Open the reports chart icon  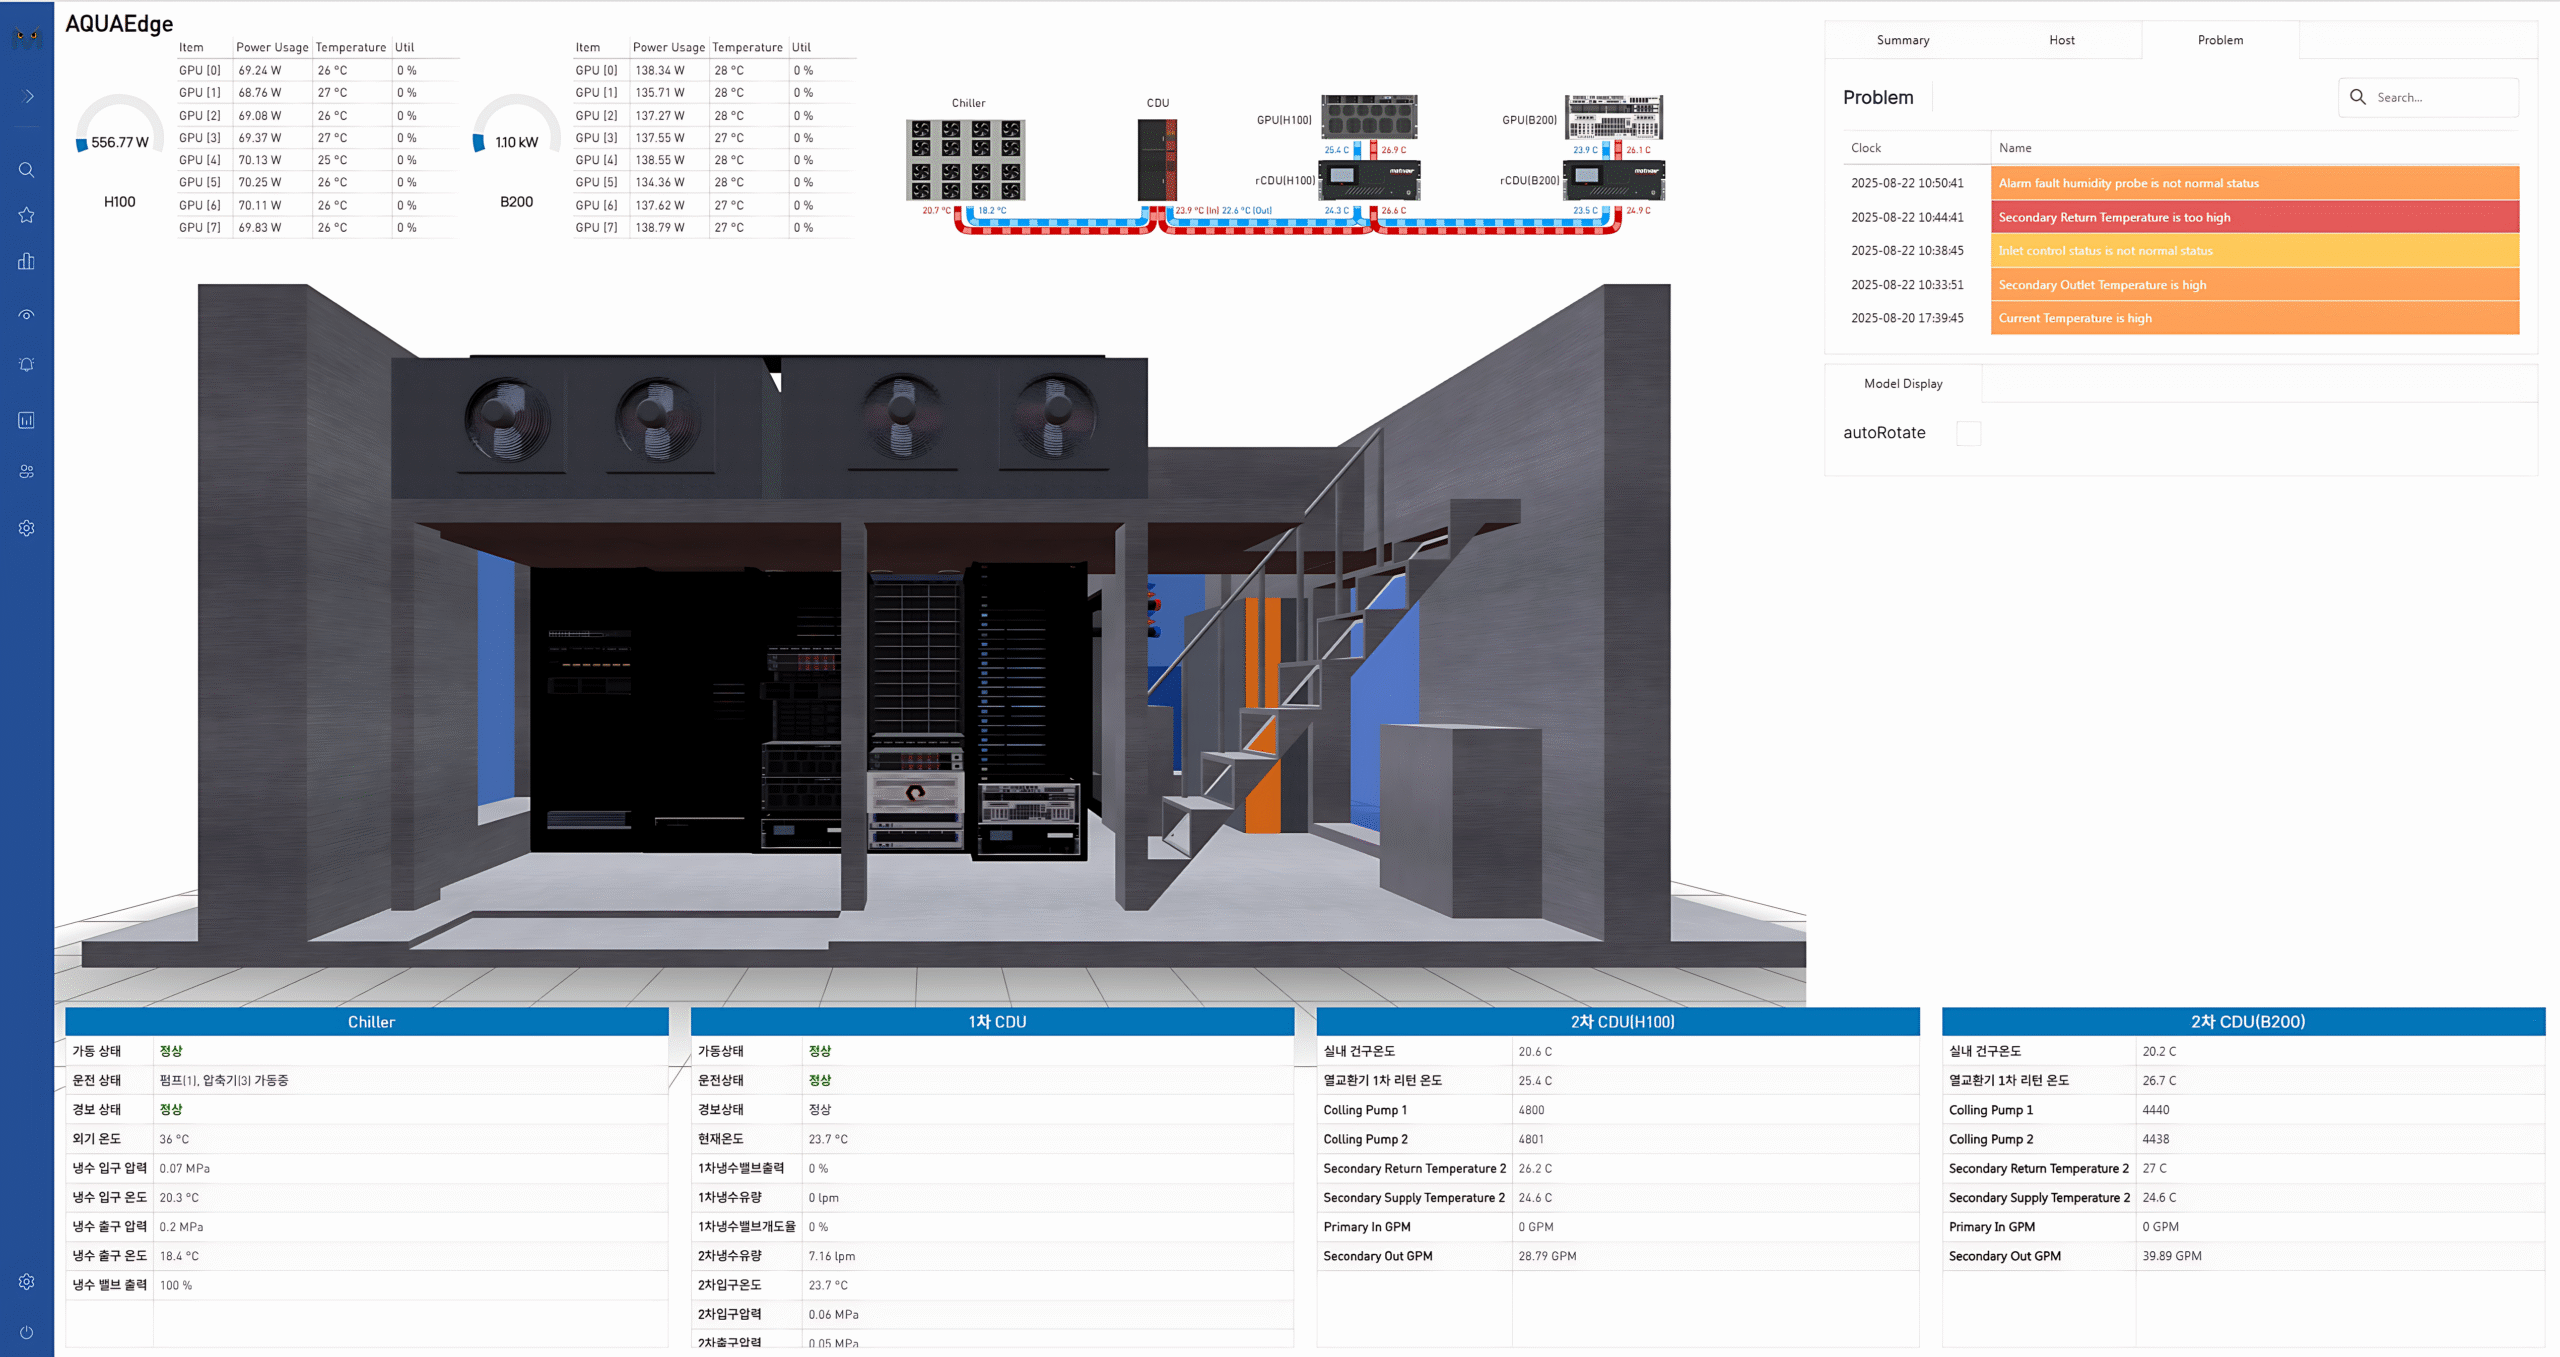click(x=27, y=420)
